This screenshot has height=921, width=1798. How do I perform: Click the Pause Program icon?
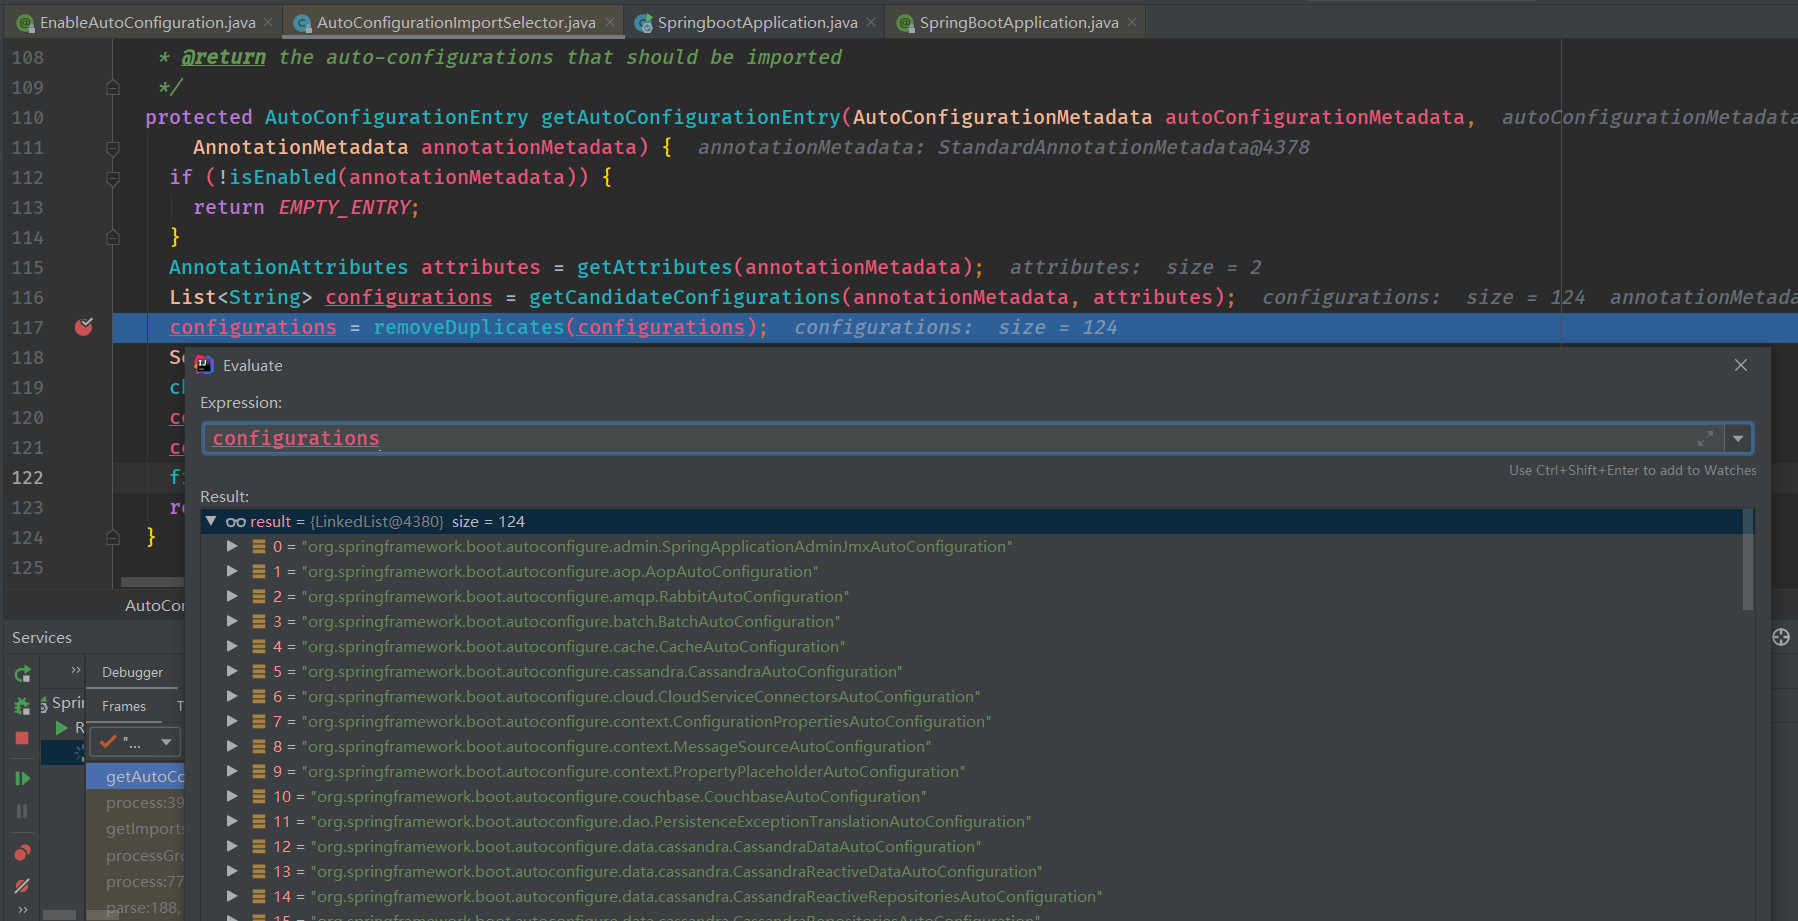click(x=22, y=811)
